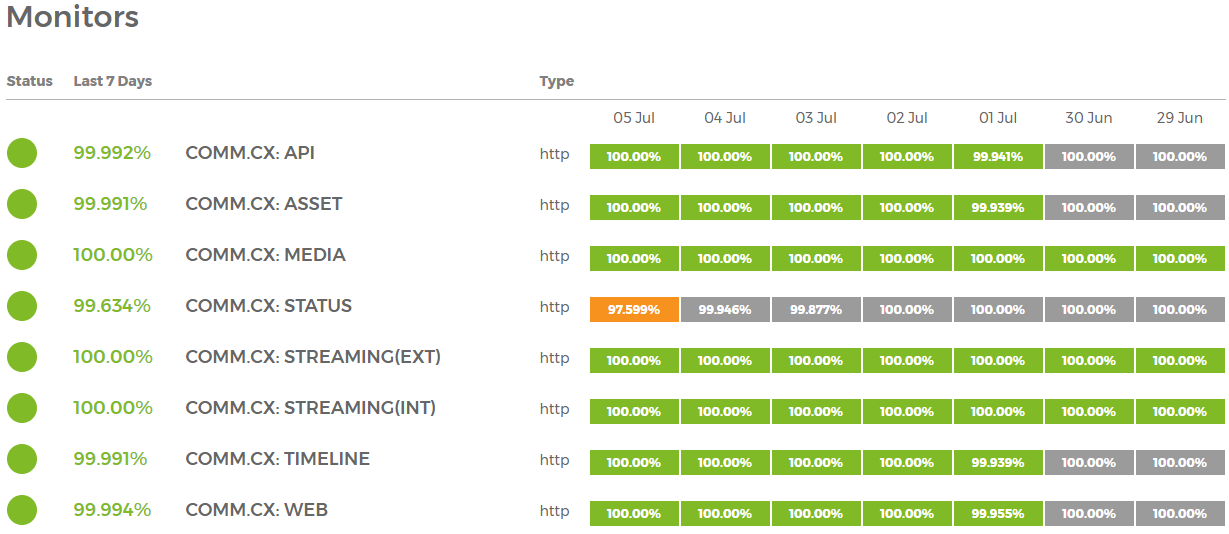This screenshot has height=534, width=1229.
Task: Click the green status circle for COMM.CX: ASSET
Action: click(22, 204)
